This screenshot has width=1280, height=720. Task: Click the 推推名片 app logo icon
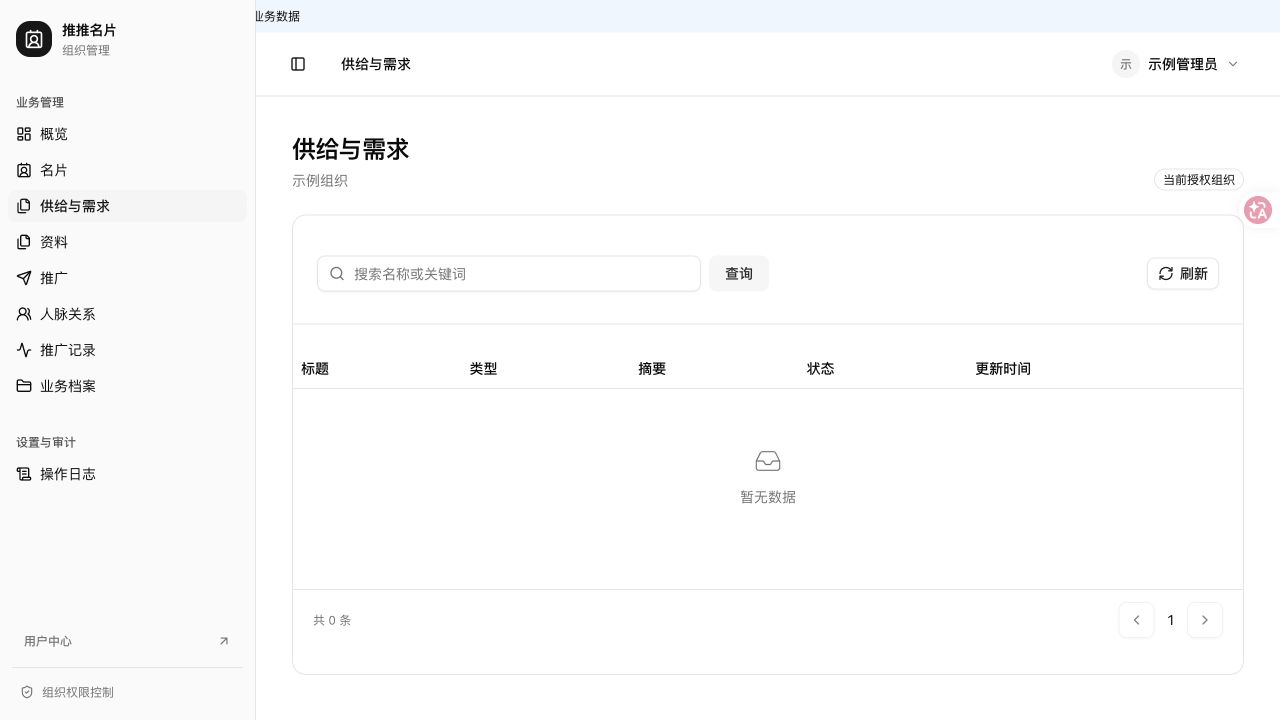pos(34,40)
